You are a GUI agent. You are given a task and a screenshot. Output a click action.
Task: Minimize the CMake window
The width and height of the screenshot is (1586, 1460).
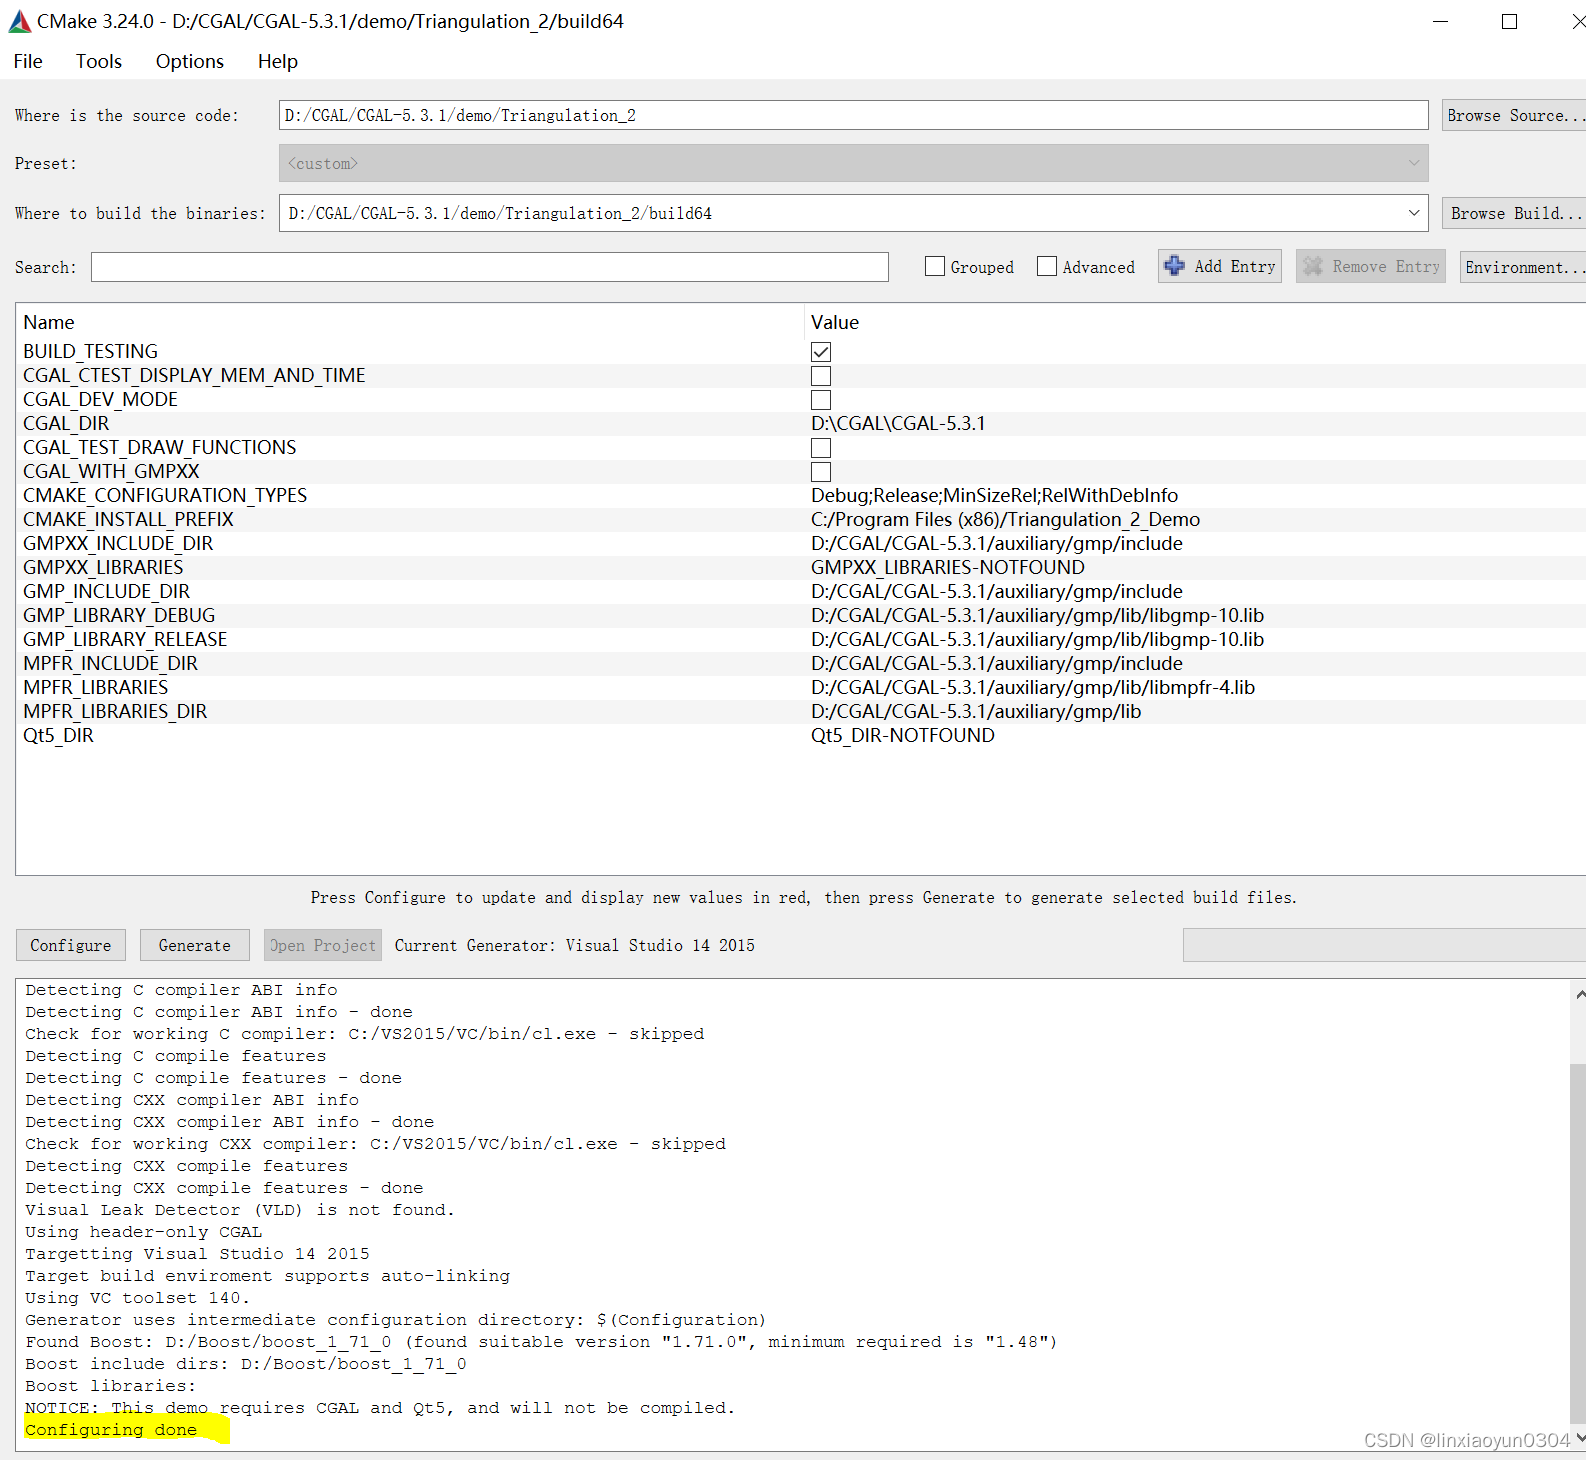[x=1440, y=21]
